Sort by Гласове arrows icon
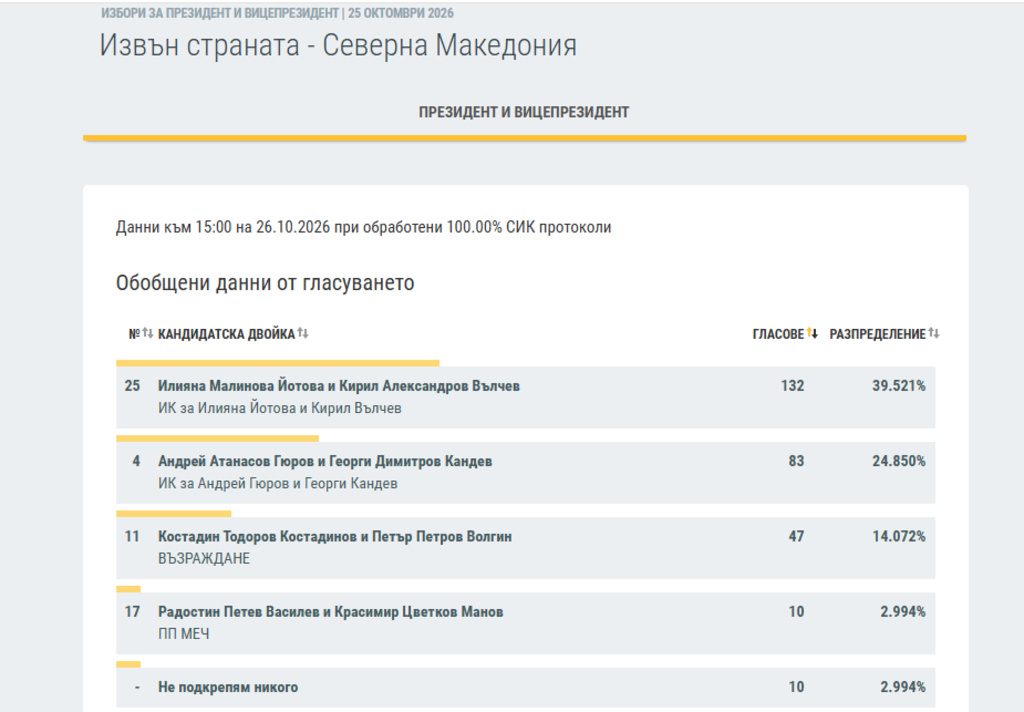1024x712 pixels. tap(812, 333)
